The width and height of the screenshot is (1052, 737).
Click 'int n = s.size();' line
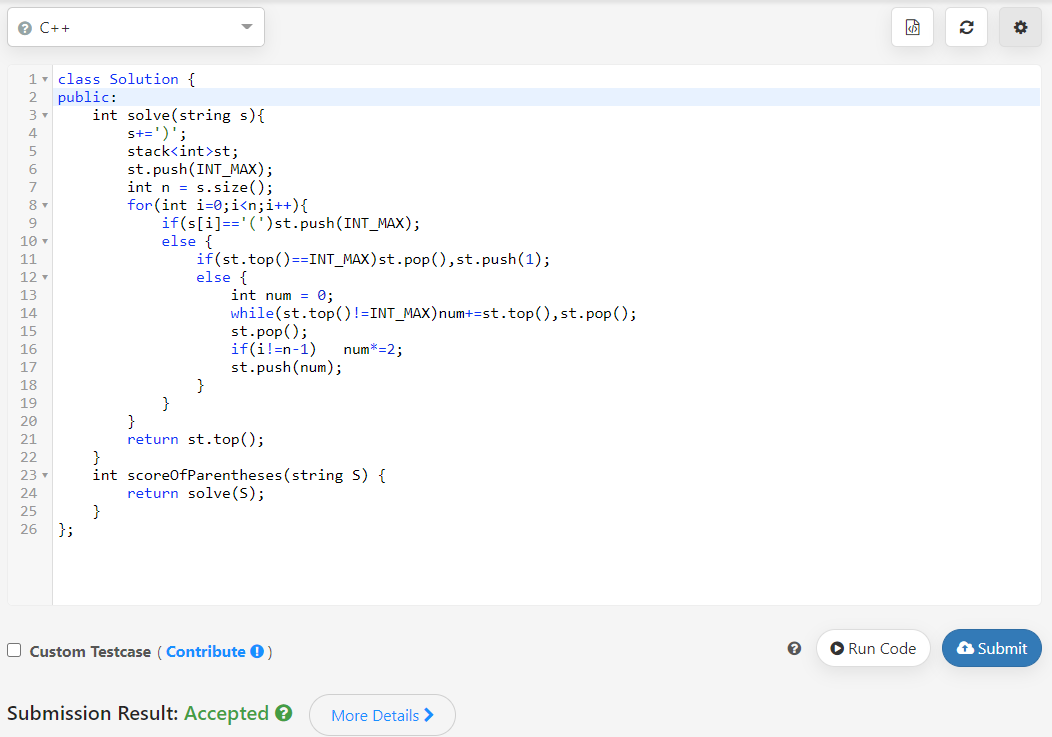point(200,187)
